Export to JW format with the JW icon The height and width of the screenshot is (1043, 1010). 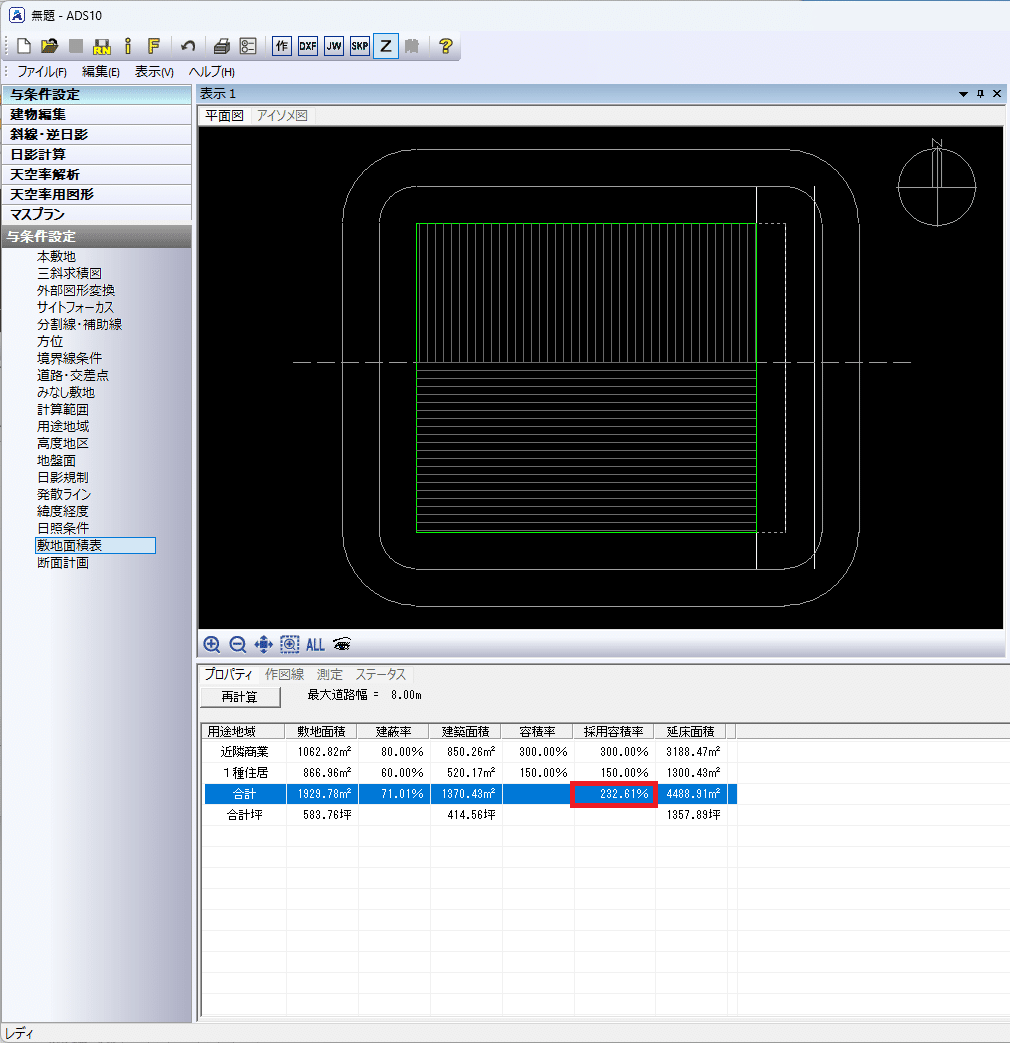coord(334,46)
